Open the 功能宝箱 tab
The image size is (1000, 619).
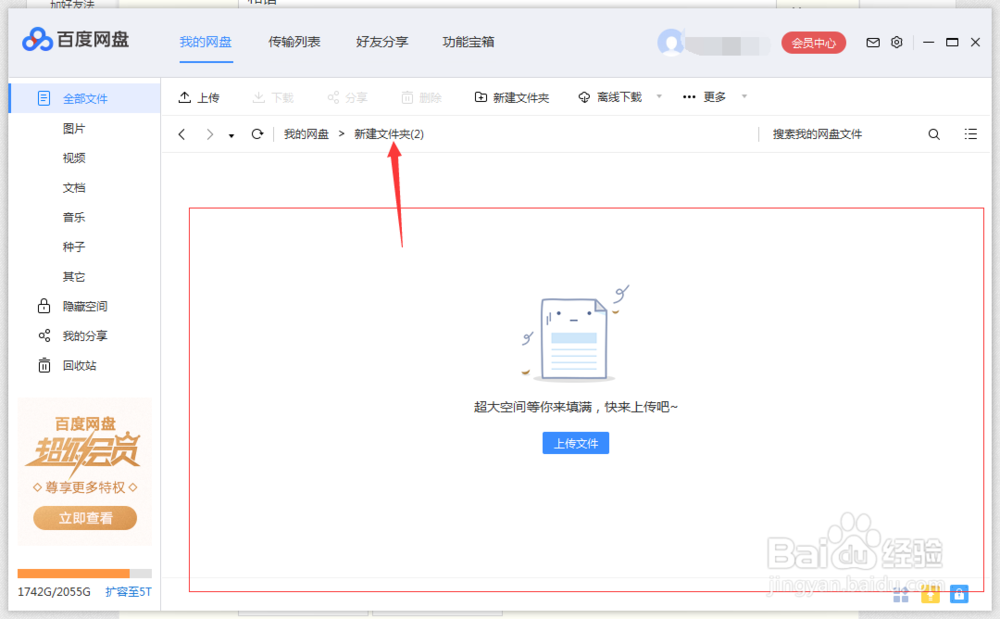pyautogui.click(x=469, y=42)
